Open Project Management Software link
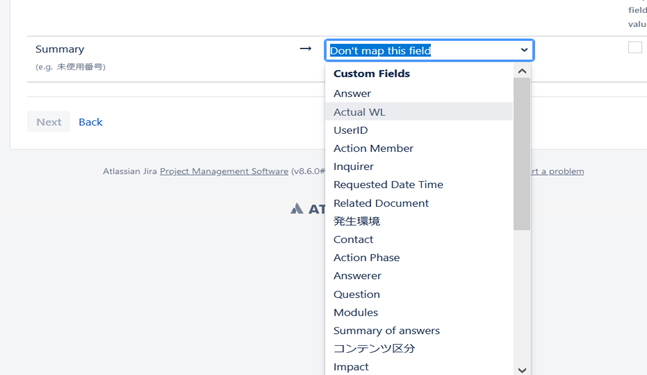This screenshot has width=647, height=375. tap(224, 171)
